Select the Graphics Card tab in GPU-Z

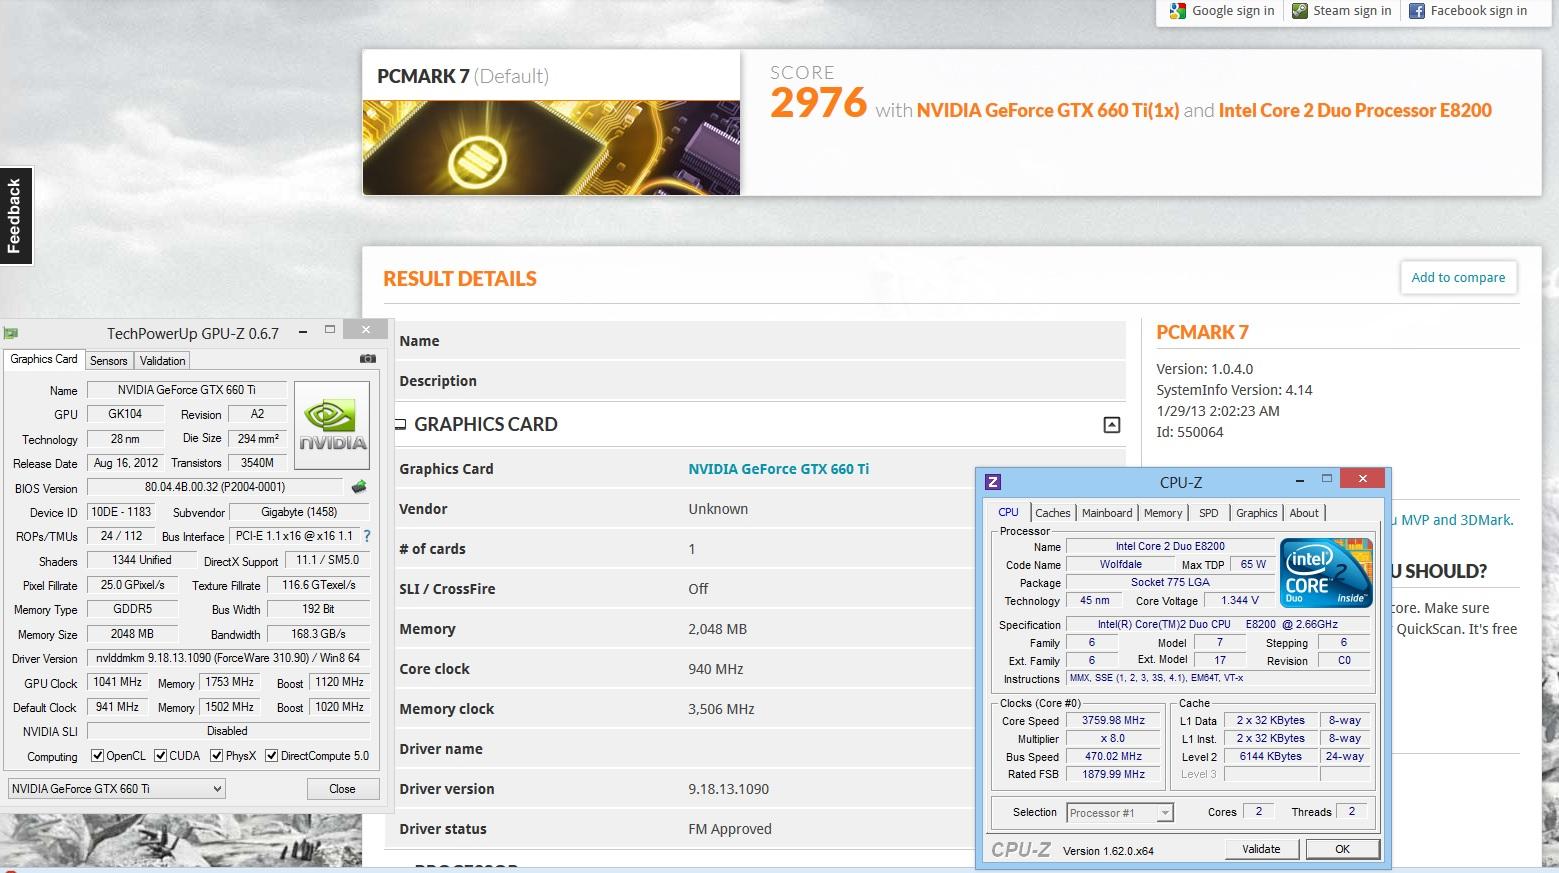43,359
